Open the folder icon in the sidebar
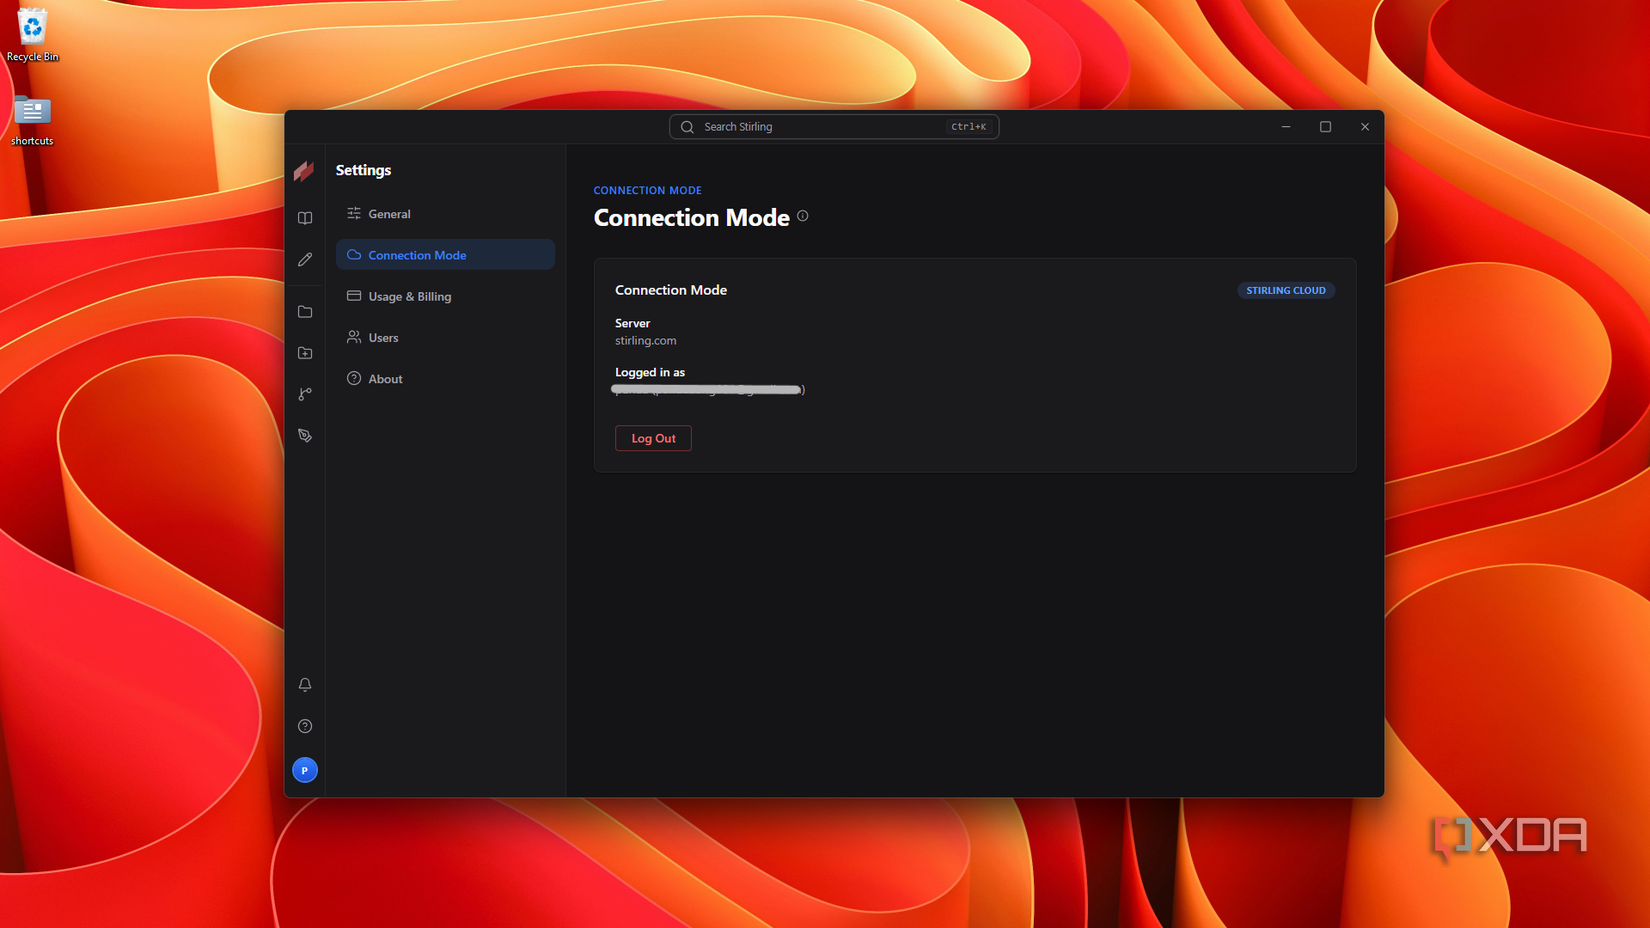The width and height of the screenshot is (1650, 928). click(x=305, y=312)
